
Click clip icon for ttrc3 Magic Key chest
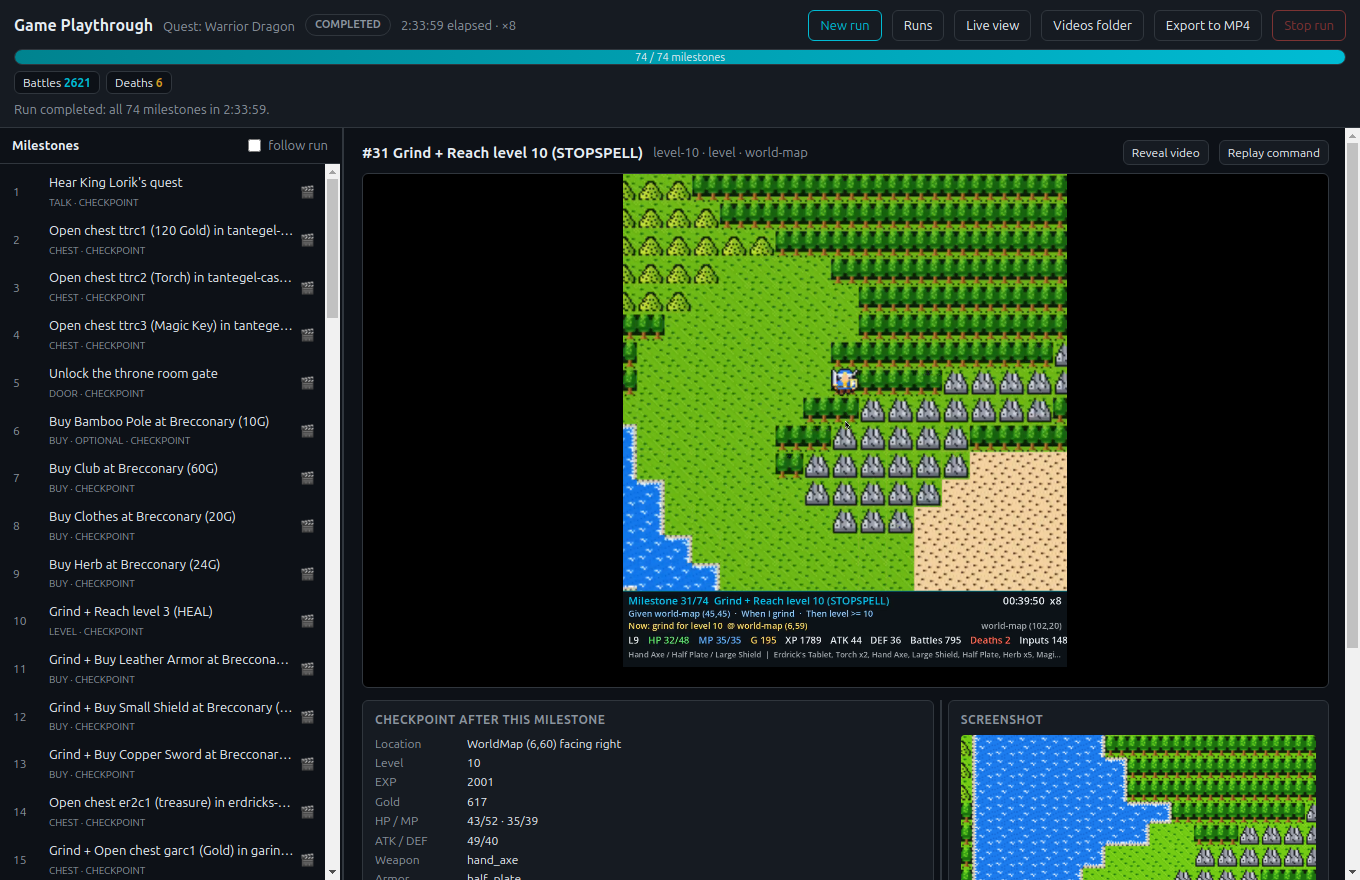(307, 335)
